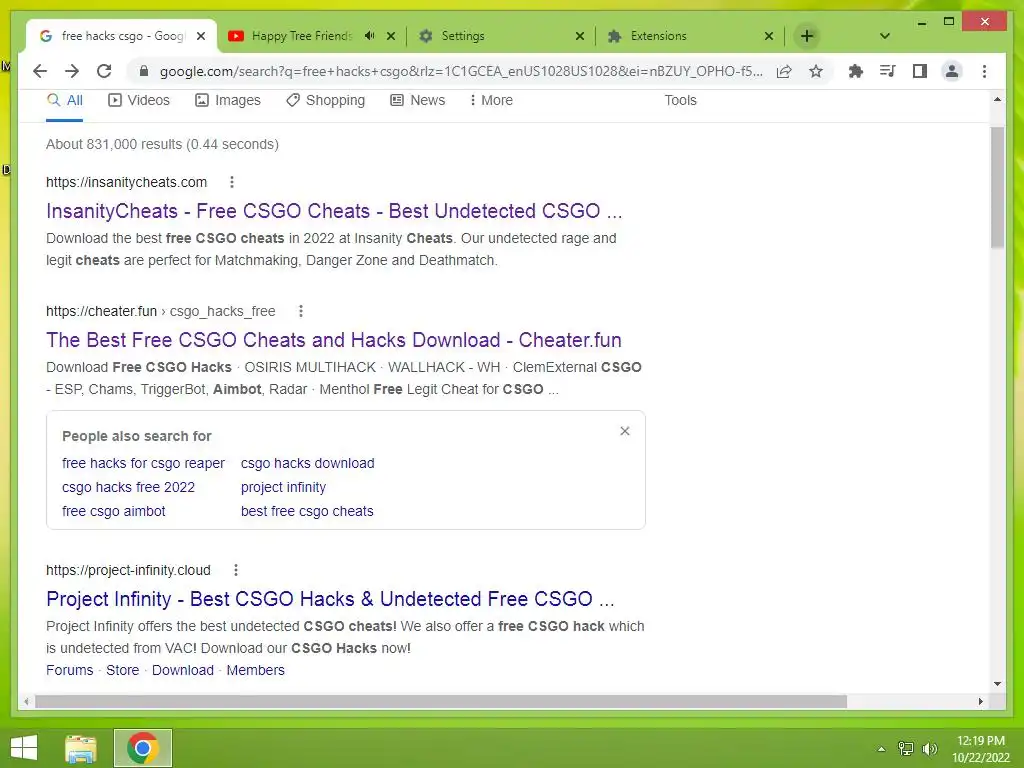This screenshot has height=768, width=1024.
Task: Search best free csgo cheats
Action: click(307, 511)
